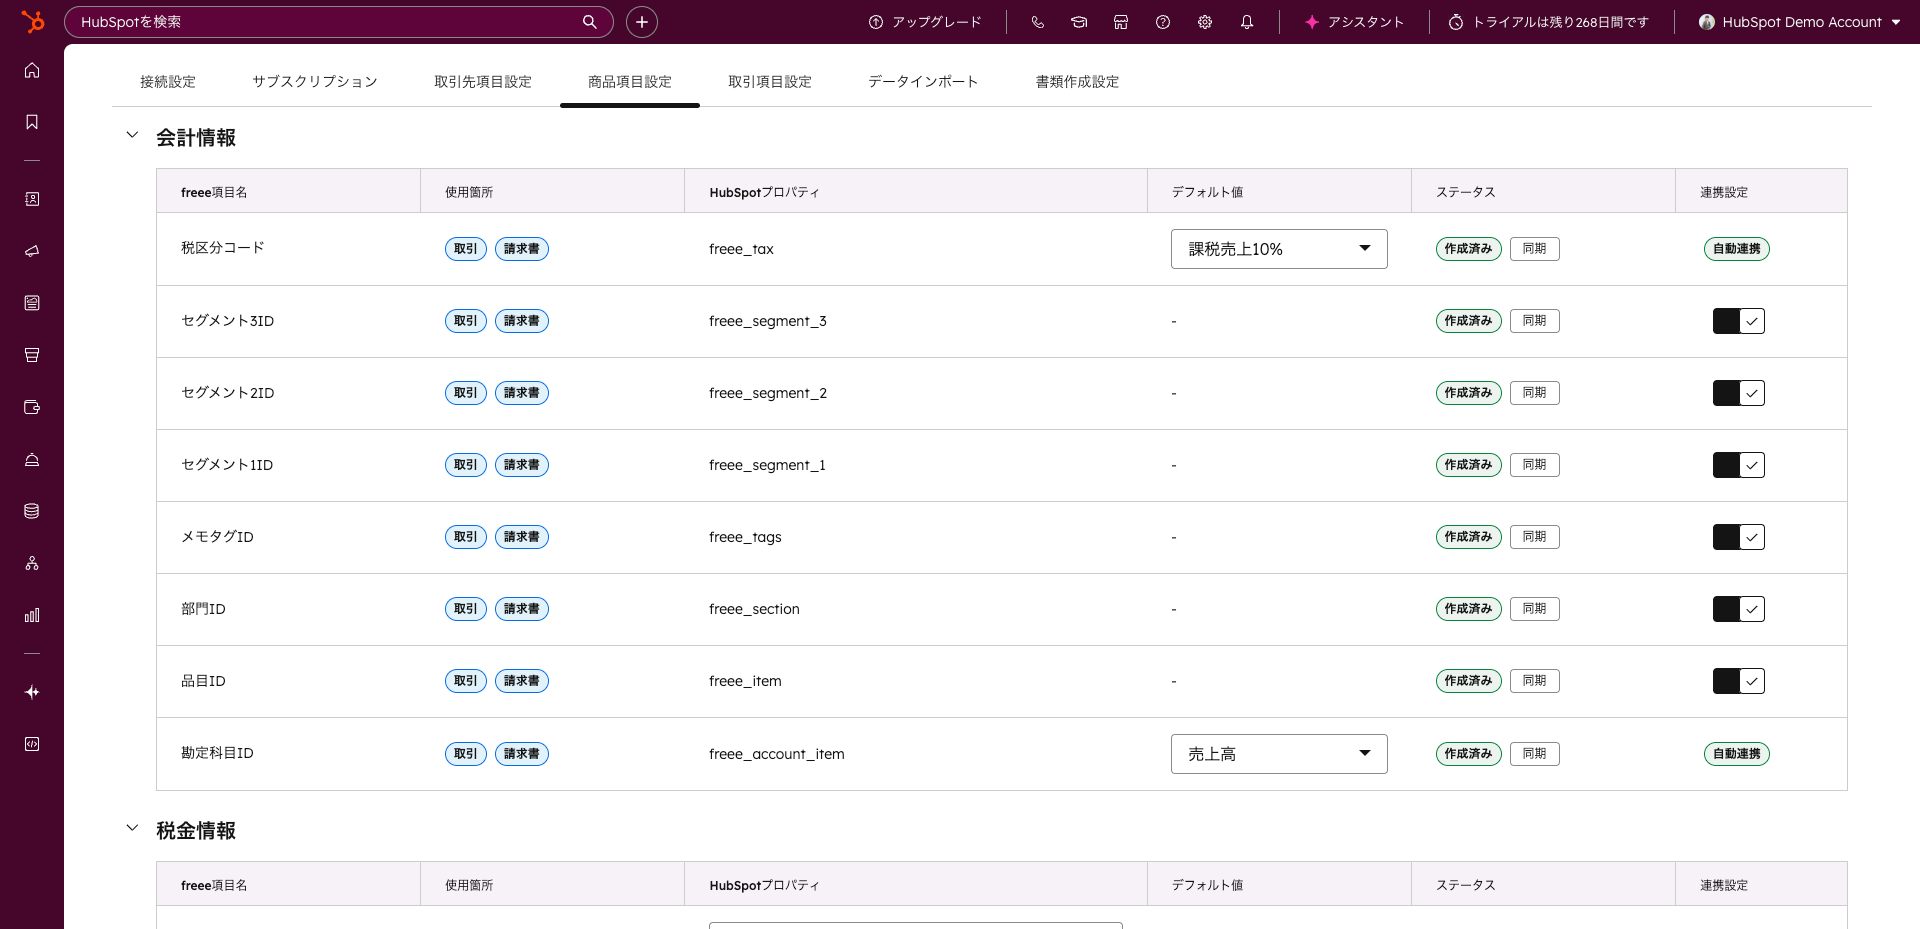Open the settings gear icon
The height and width of the screenshot is (929, 1920).
[1205, 22]
